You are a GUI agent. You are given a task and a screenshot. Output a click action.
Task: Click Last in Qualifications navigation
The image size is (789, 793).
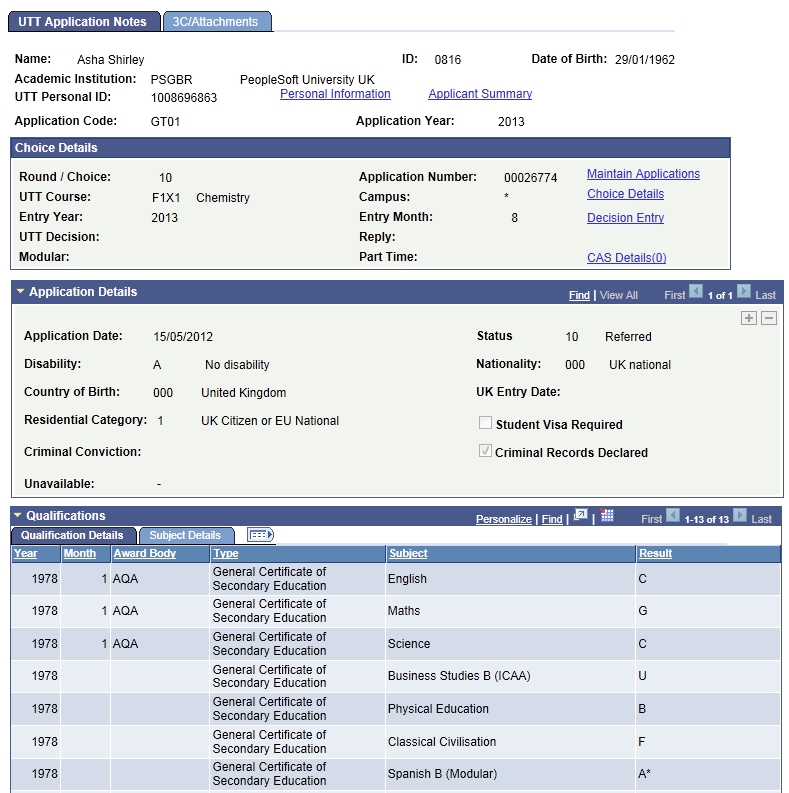(x=761, y=519)
